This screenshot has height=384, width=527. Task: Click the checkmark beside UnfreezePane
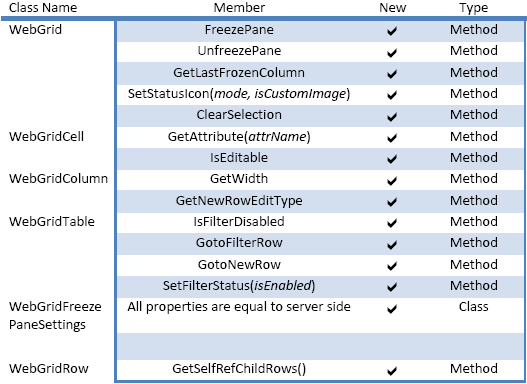tap(392, 53)
